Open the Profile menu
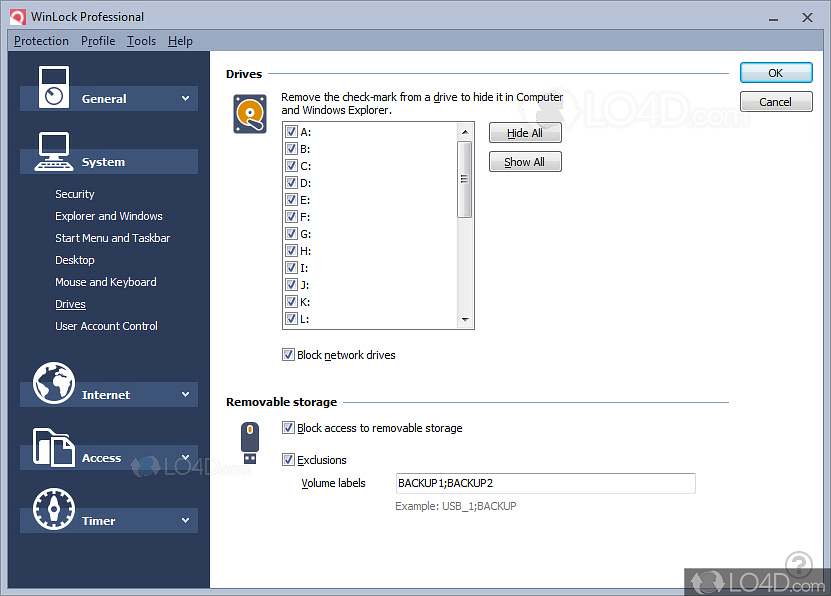831x596 pixels. tap(97, 41)
